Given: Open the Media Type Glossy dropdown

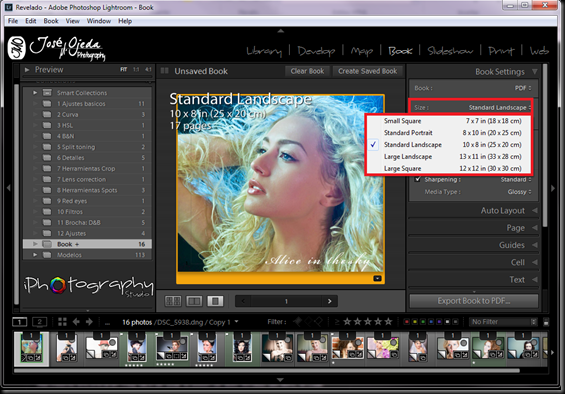Looking at the screenshot, I should pos(519,192).
